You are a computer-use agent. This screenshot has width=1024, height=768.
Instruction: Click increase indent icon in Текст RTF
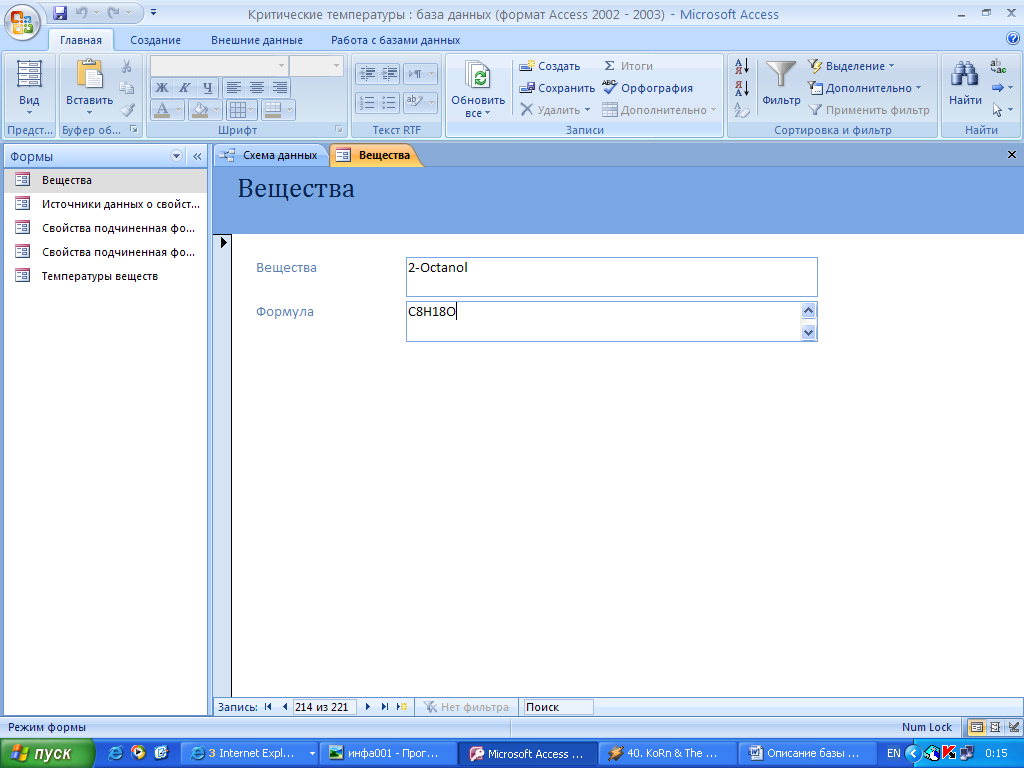[389, 73]
